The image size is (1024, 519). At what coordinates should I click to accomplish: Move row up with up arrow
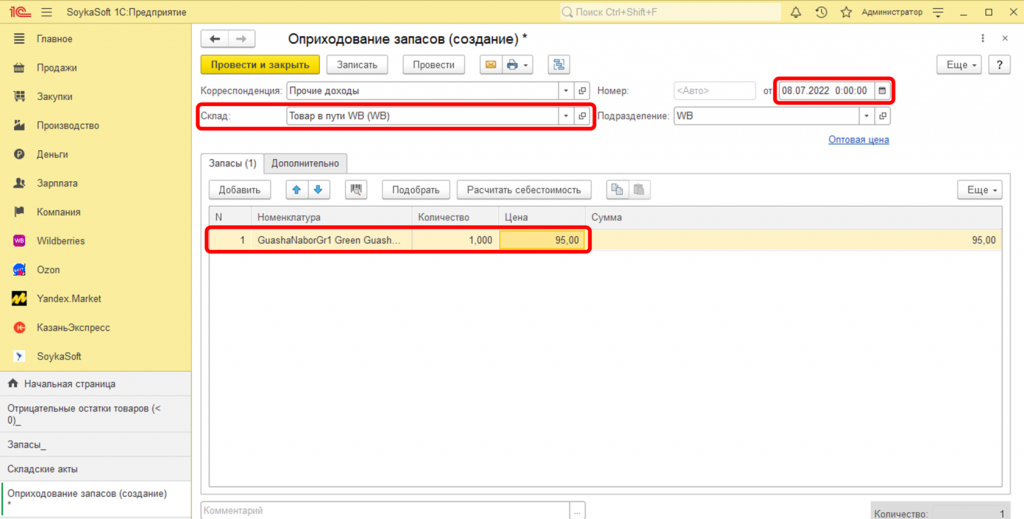pos(297,190)
